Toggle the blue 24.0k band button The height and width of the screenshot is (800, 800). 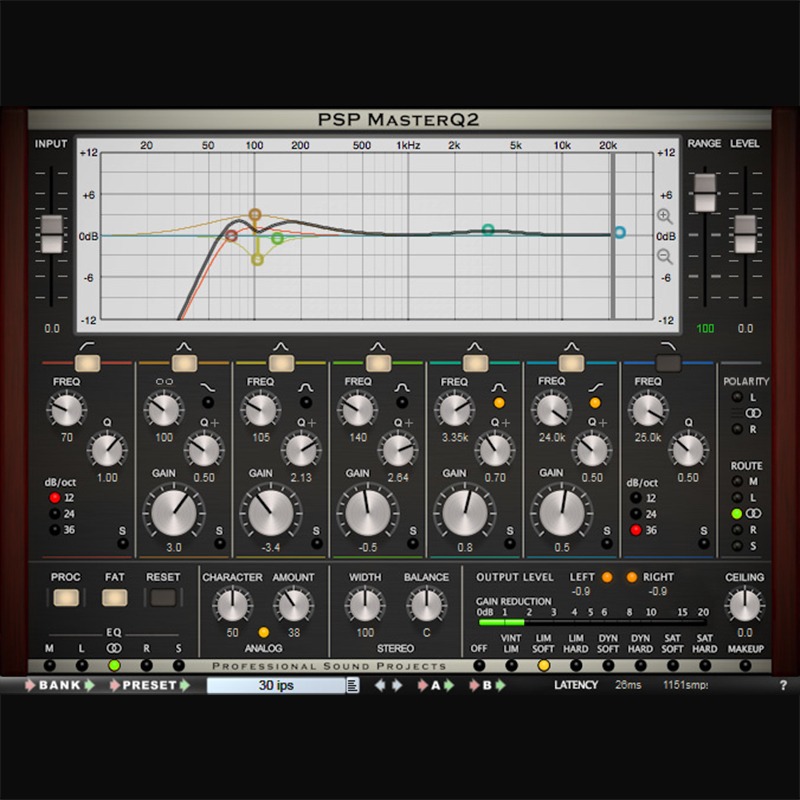pos(571,363)
